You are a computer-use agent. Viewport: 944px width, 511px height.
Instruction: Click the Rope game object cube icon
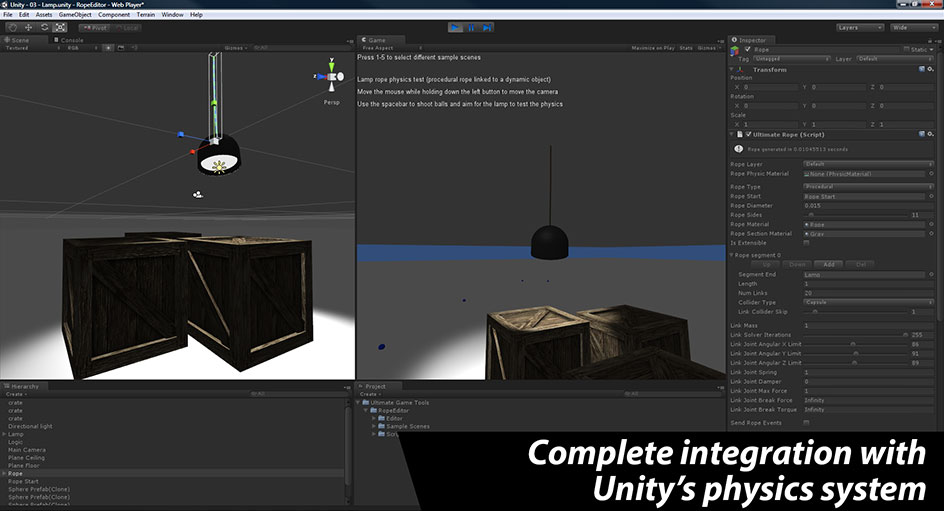(x=735, y=51)
